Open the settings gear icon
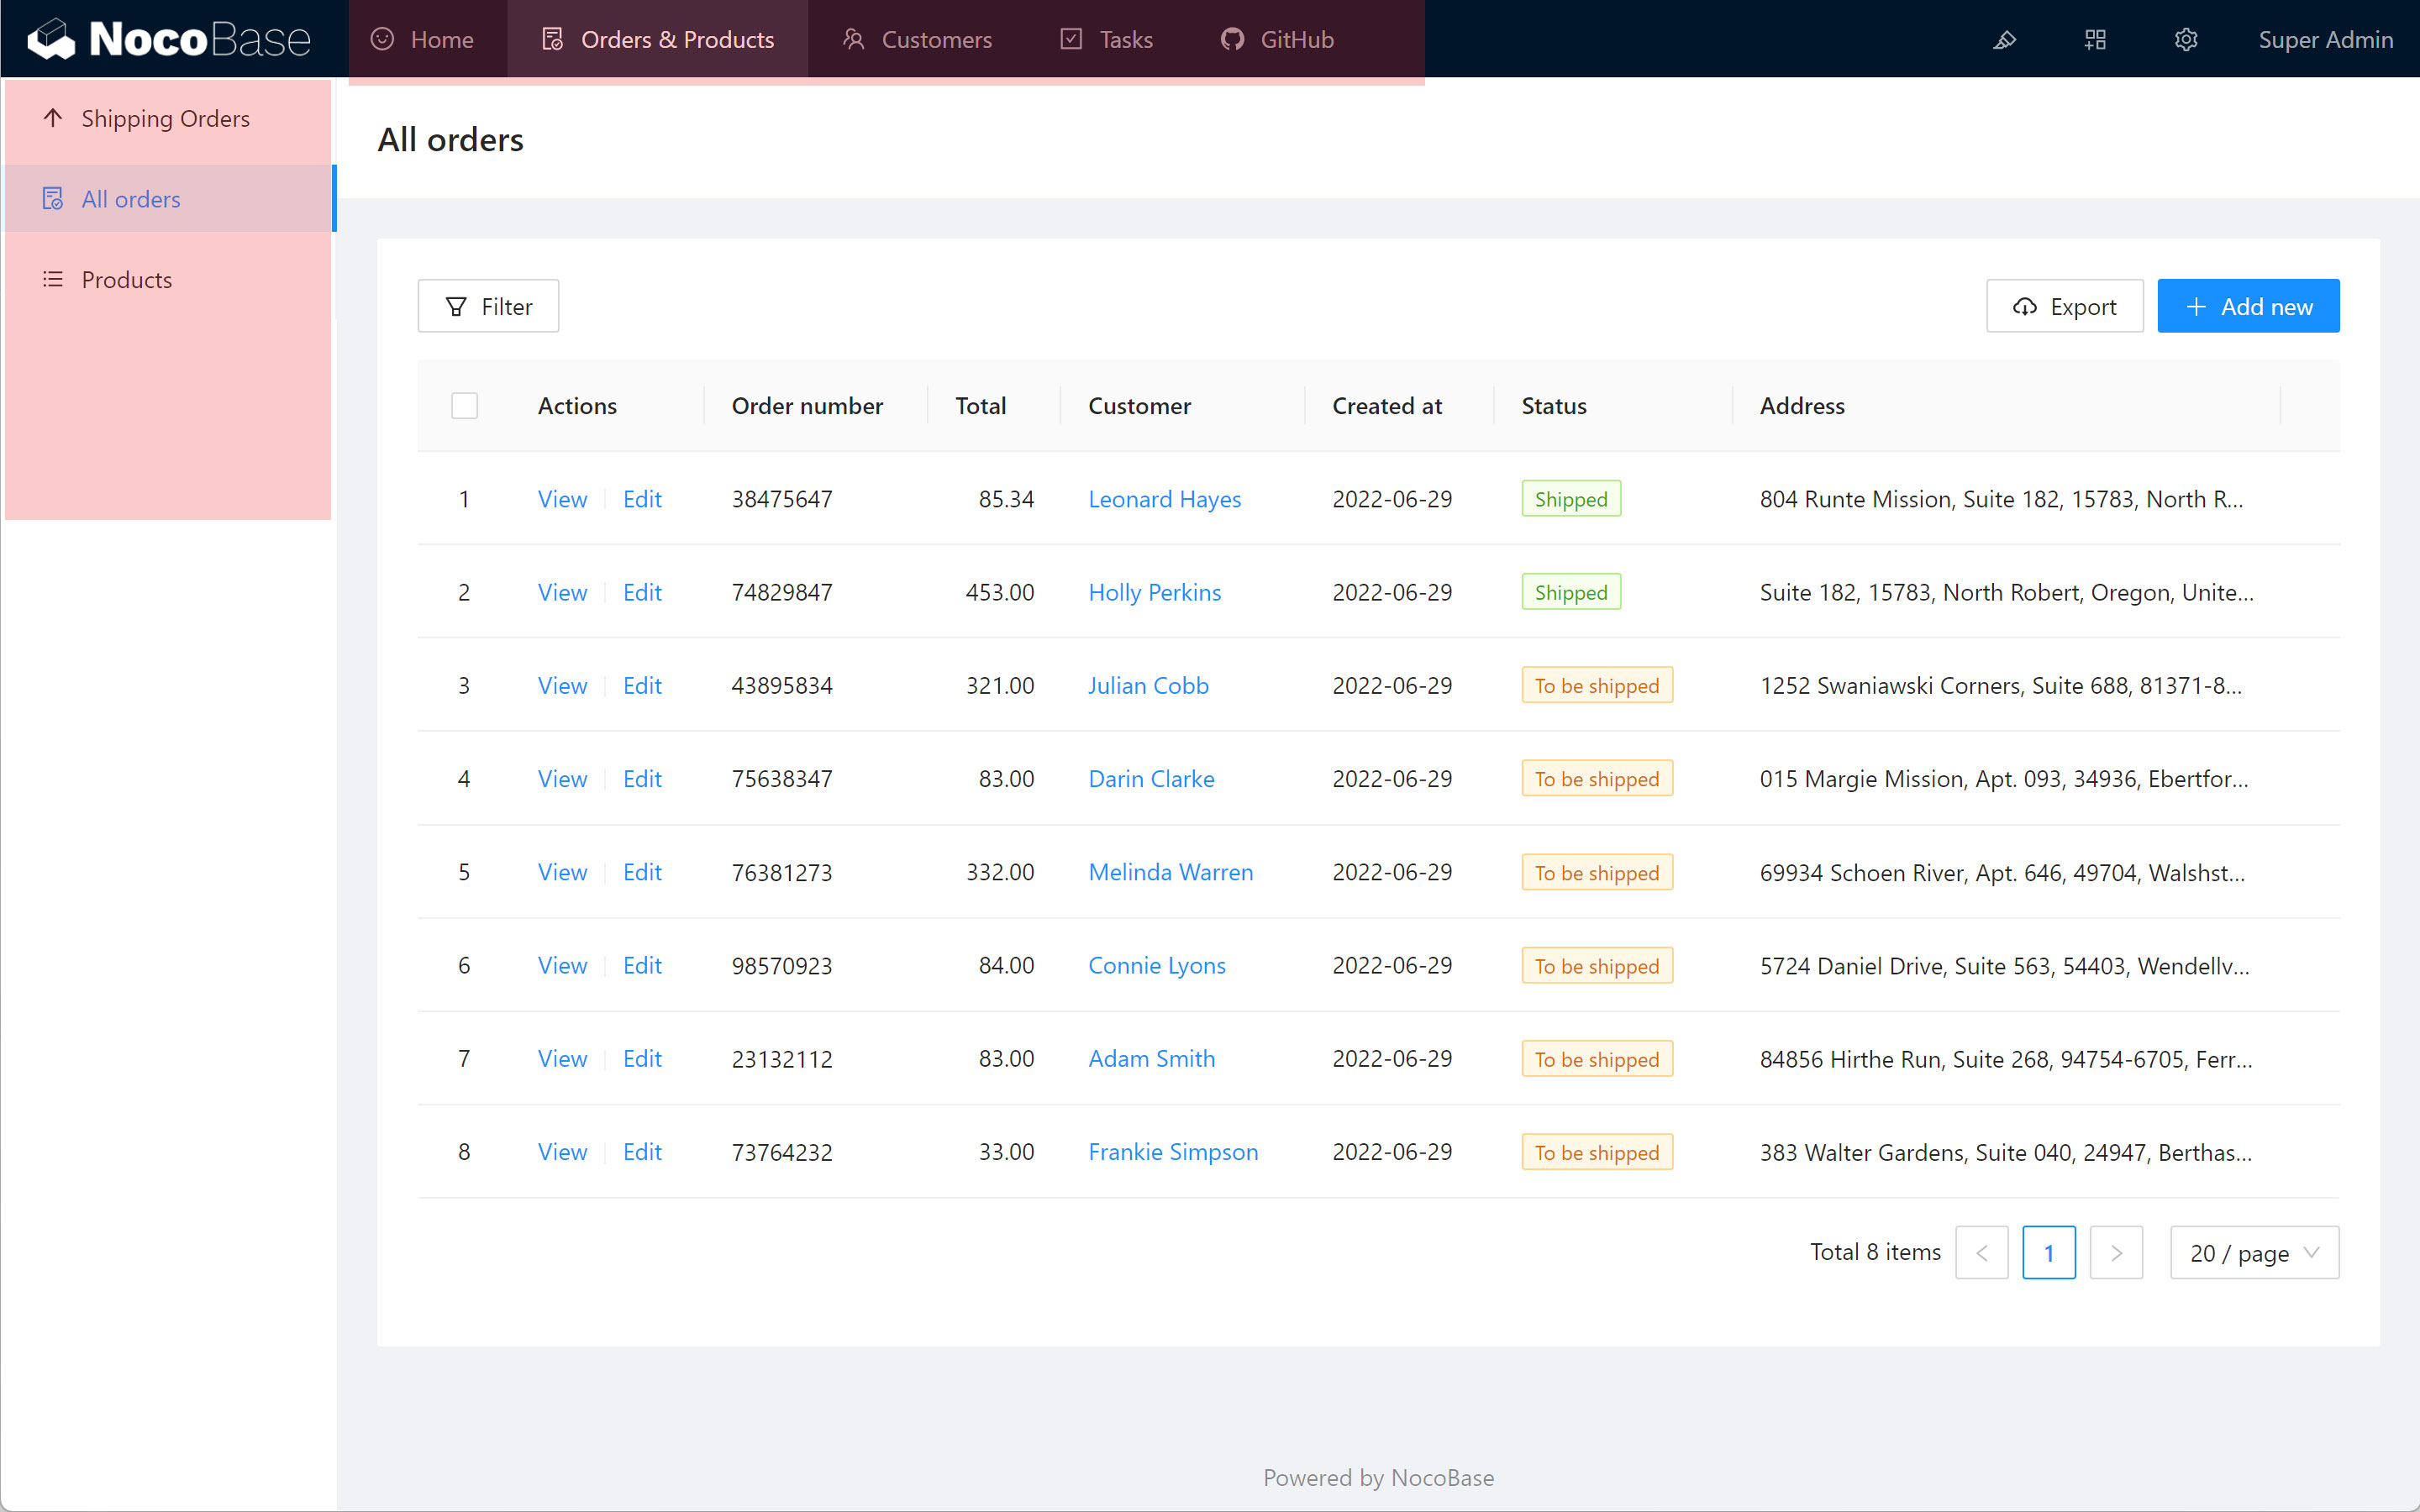The width and height of the screenshot is (2420, 1512). pyautogui.click(x=2186, y=40)
